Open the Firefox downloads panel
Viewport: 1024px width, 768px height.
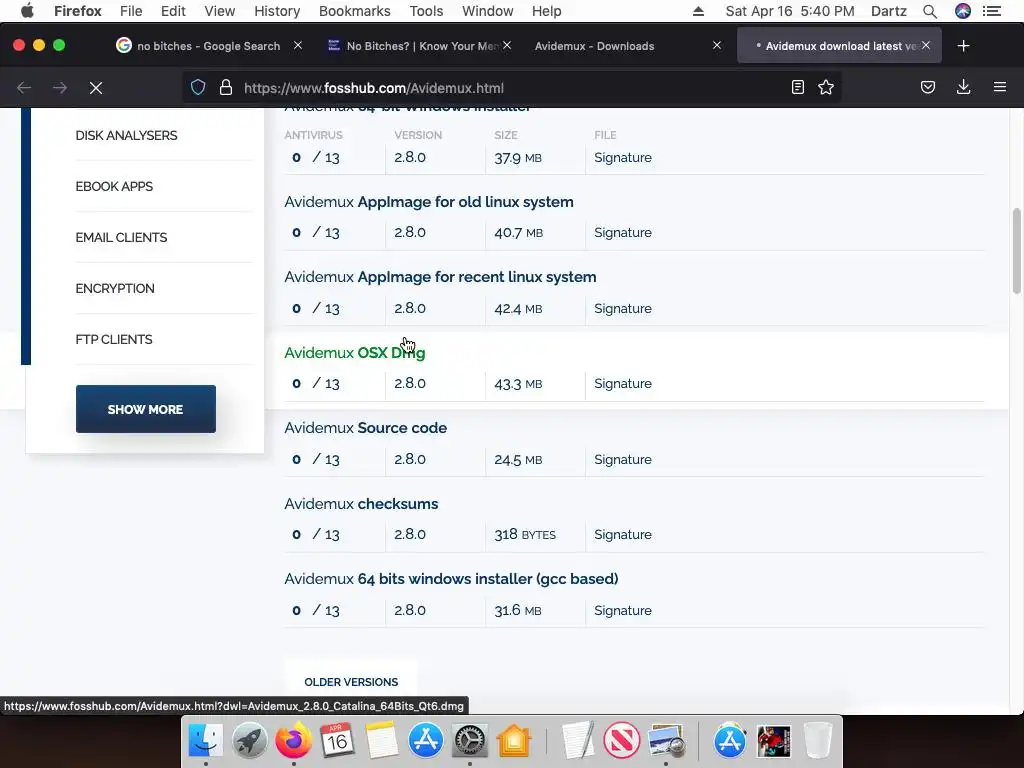click(x=963, y=88)
